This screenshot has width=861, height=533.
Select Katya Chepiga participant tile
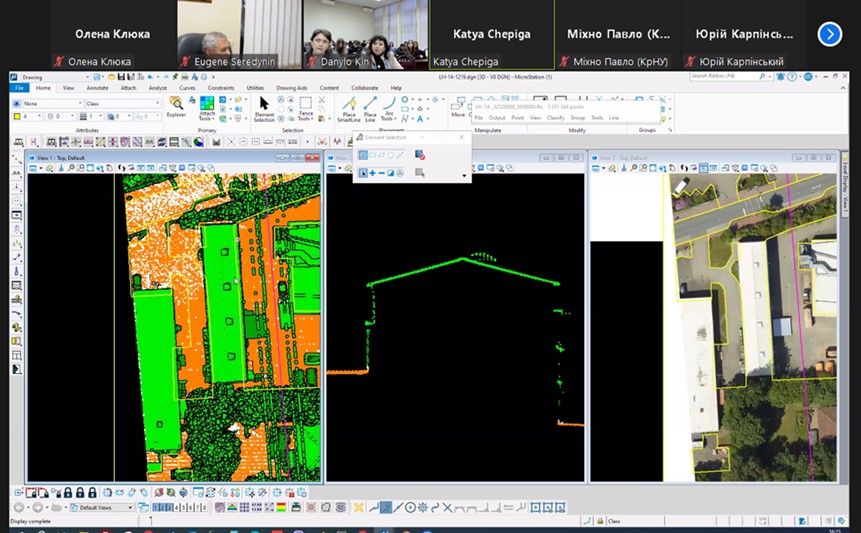[492, 35]
